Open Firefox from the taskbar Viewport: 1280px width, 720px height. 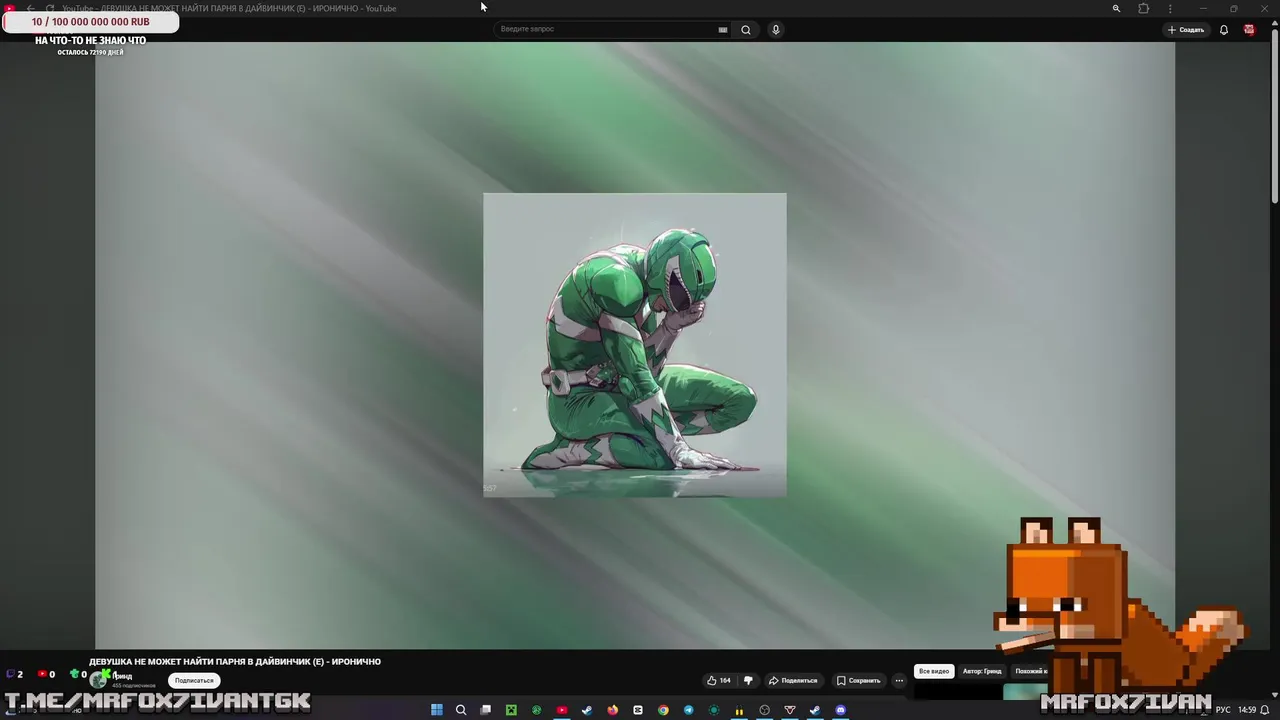click(x=612, y=710)
